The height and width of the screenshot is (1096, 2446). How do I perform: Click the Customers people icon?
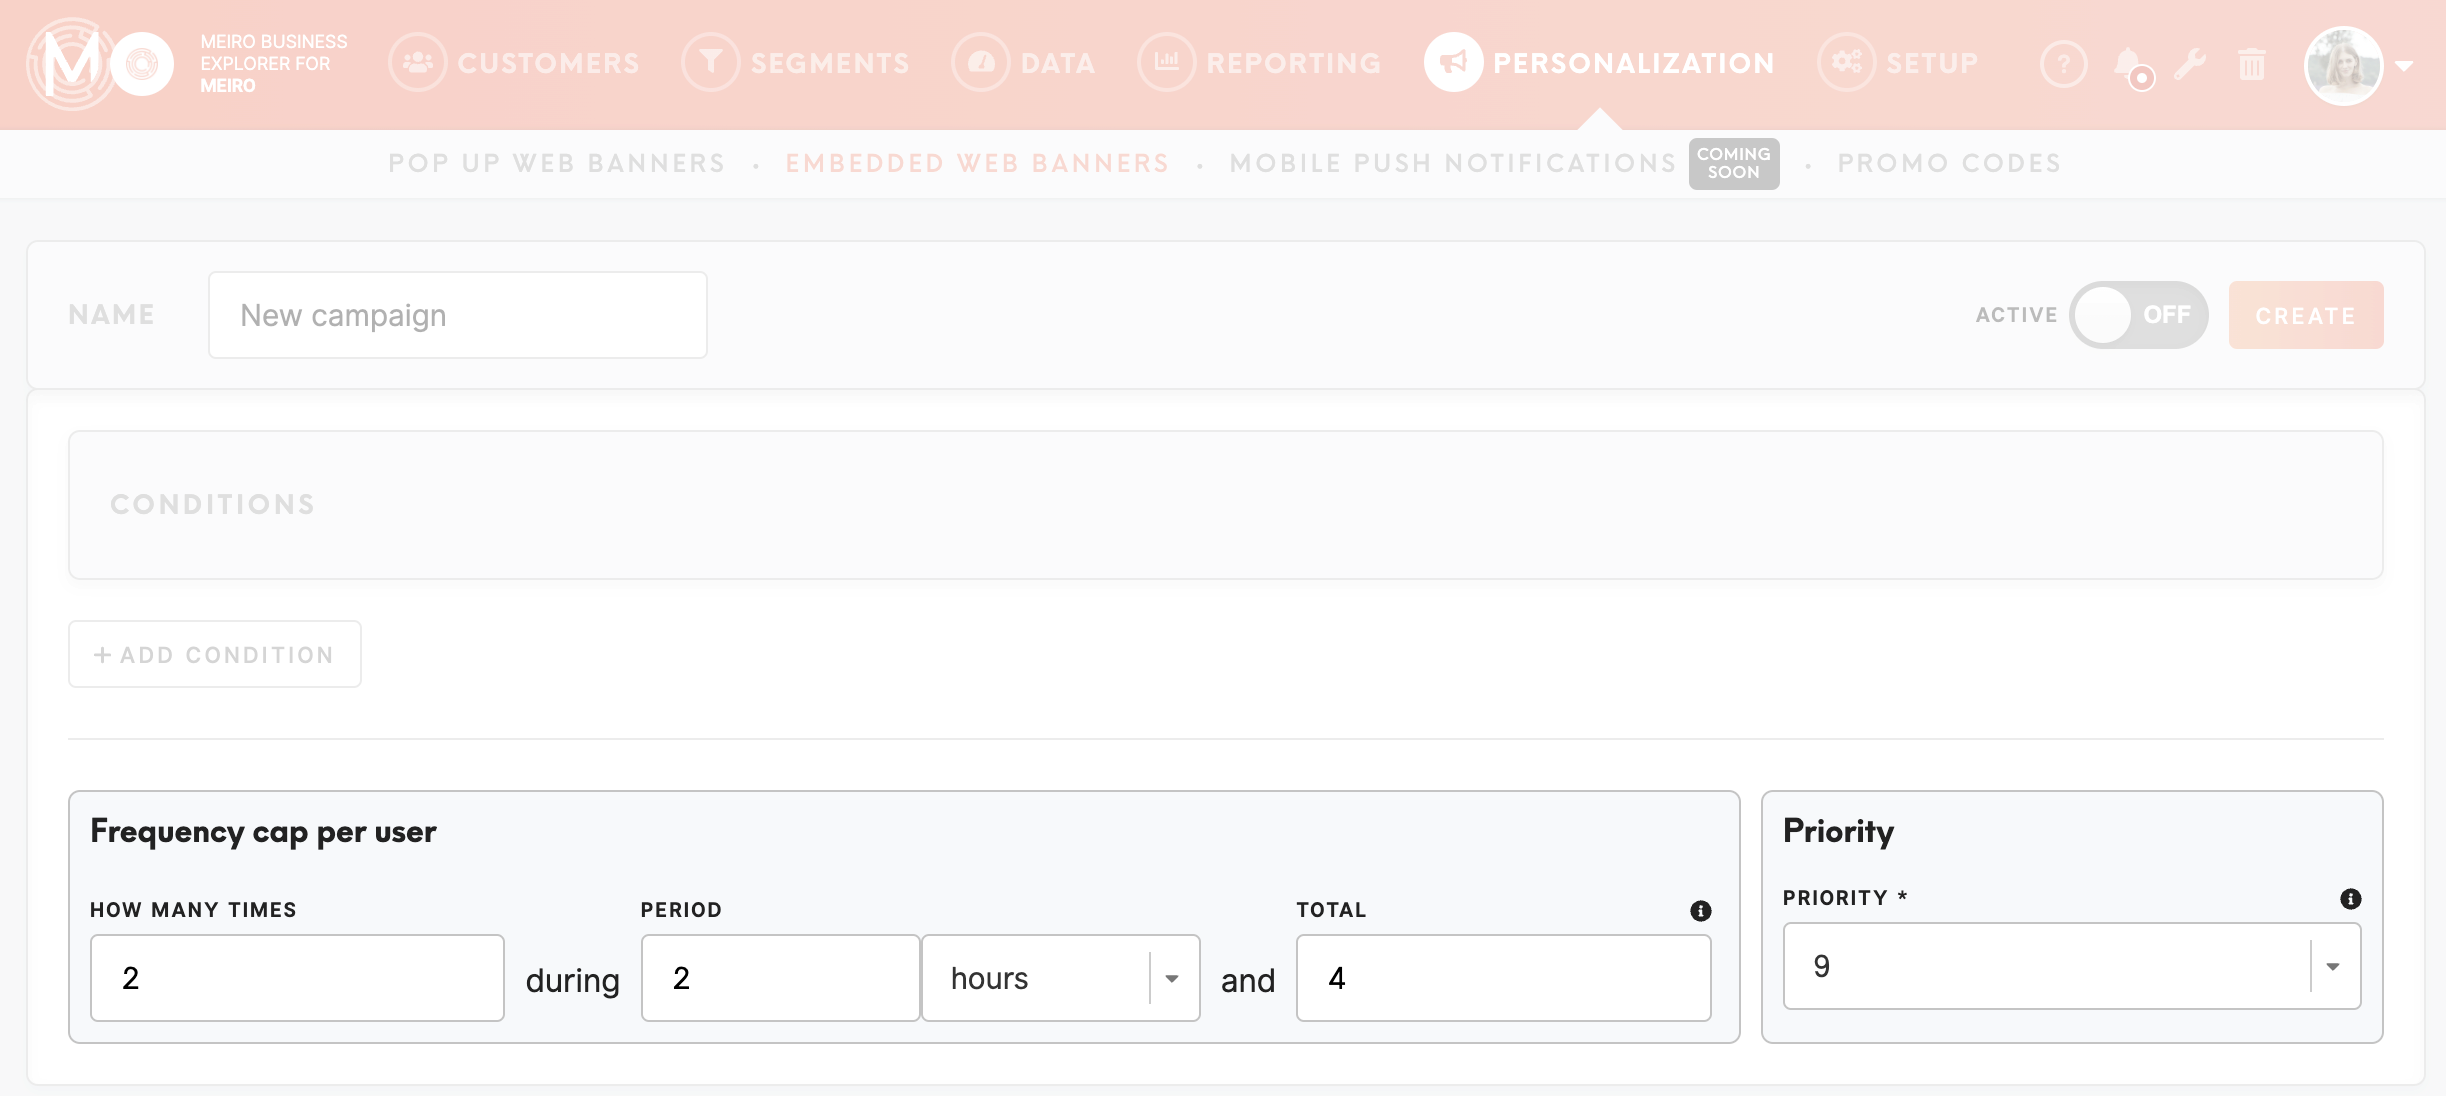(x=417, y=62)
